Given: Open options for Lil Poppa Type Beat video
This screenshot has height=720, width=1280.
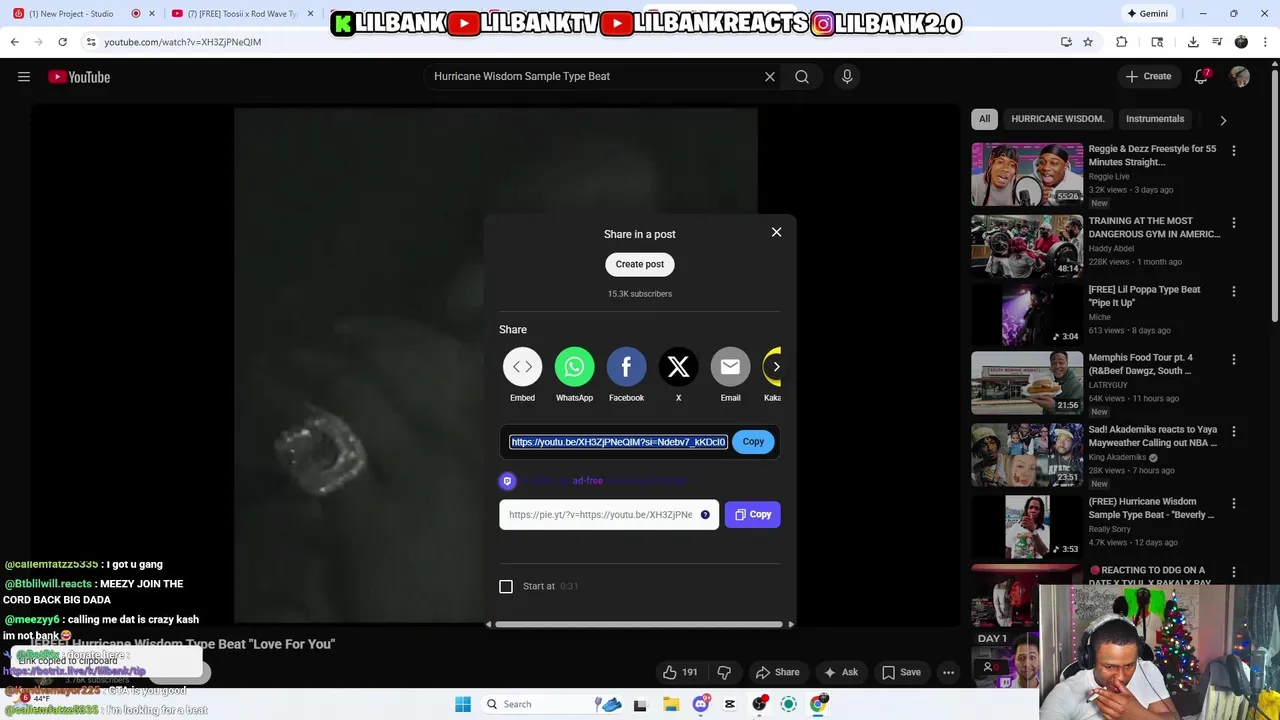Looking at the screenshot, I should coord(1233,291).
